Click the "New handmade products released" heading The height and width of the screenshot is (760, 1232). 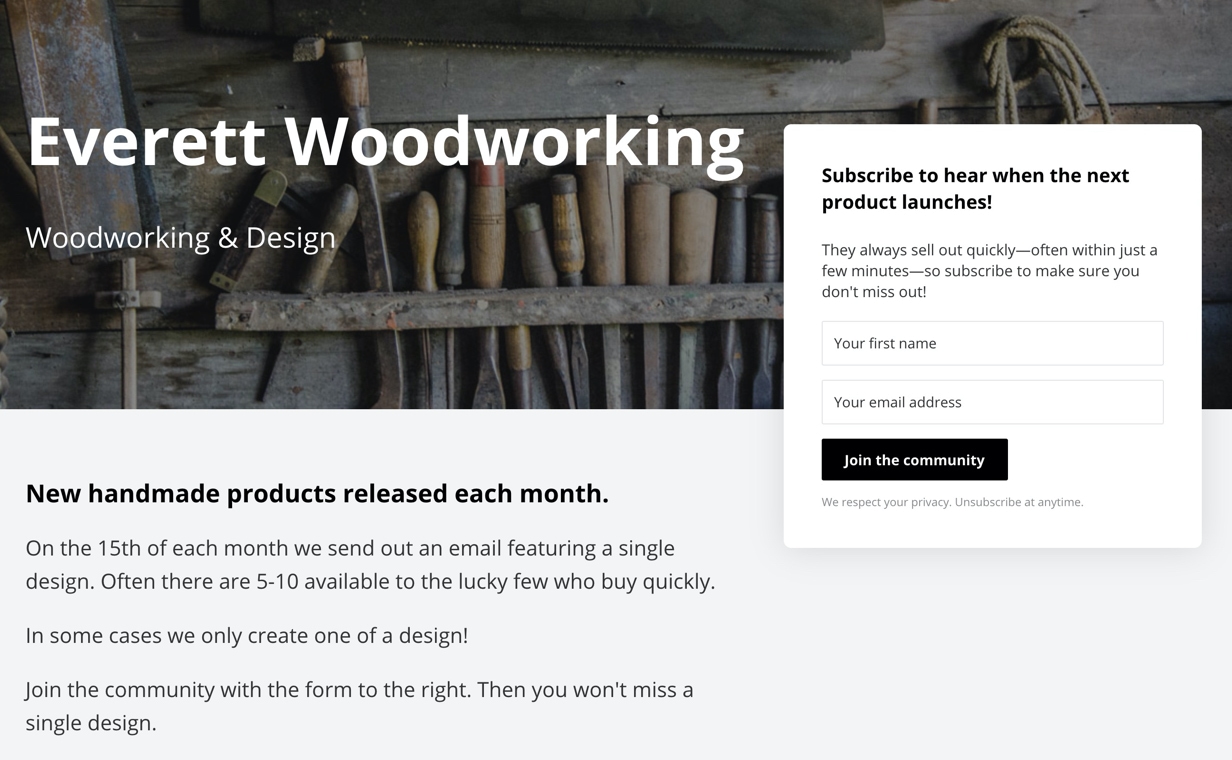click(317, 493)
